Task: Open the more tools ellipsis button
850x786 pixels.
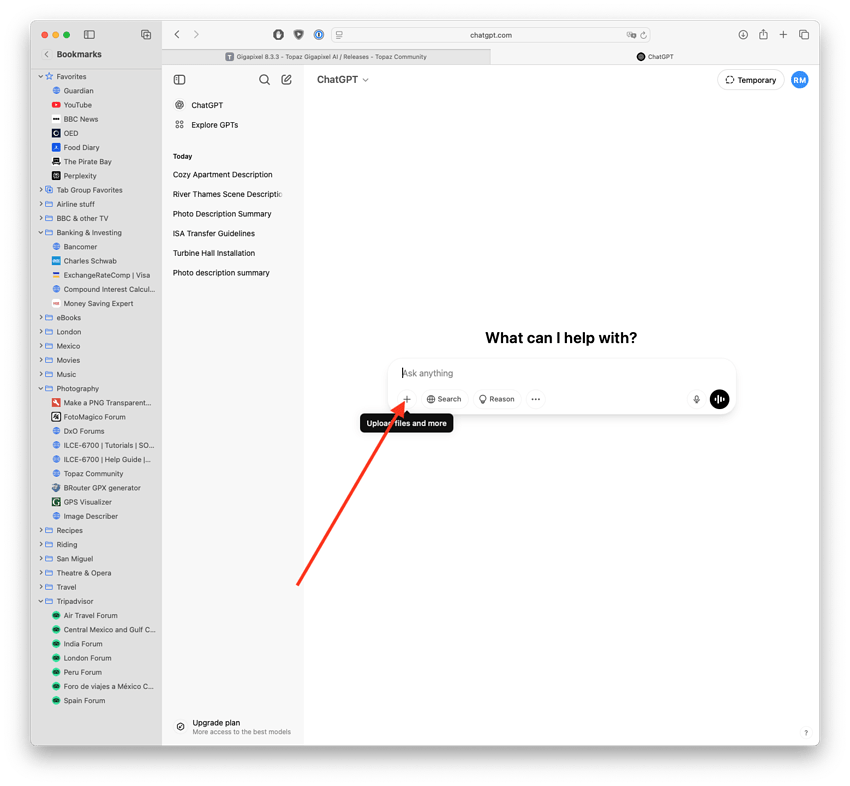Action: point(536,399)
